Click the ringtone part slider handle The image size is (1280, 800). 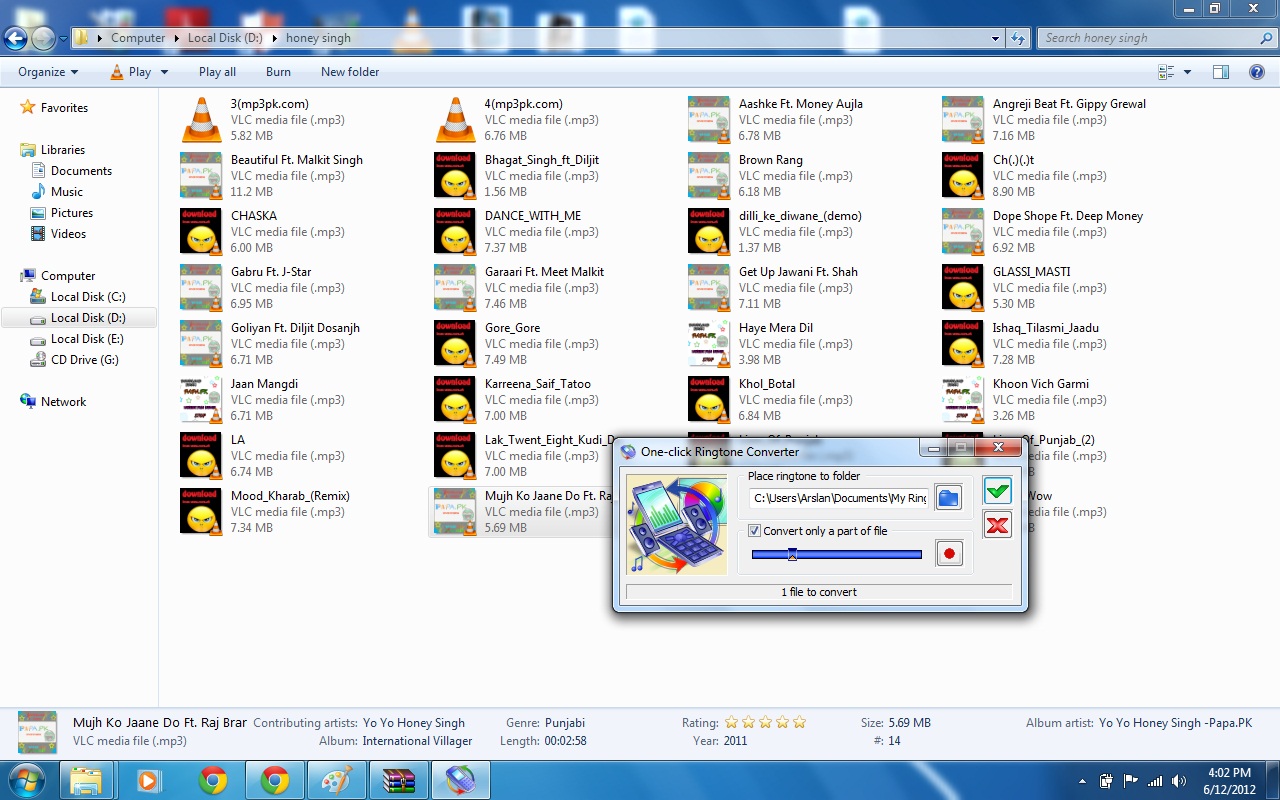[792, 554]
